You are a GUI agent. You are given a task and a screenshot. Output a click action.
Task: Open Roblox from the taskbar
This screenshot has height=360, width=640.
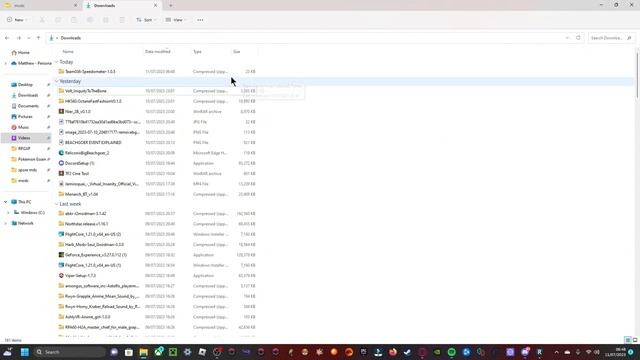[202, 352]
